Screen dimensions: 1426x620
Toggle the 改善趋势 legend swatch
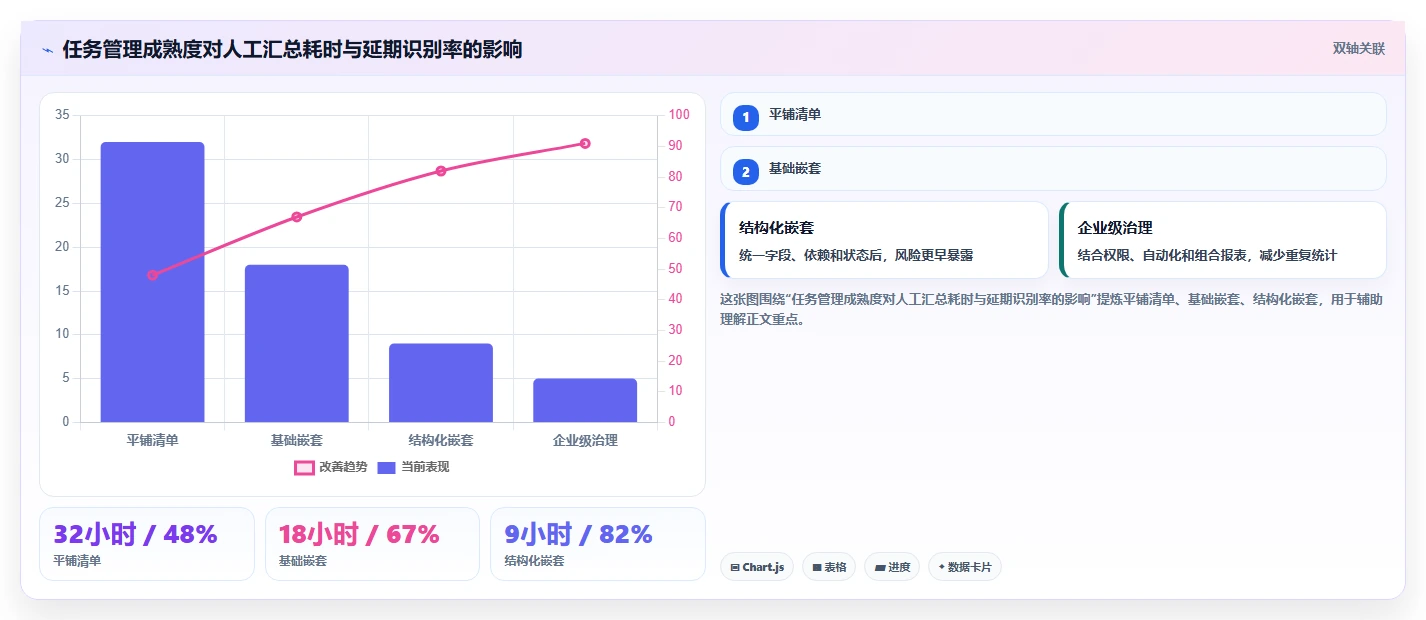305,467
